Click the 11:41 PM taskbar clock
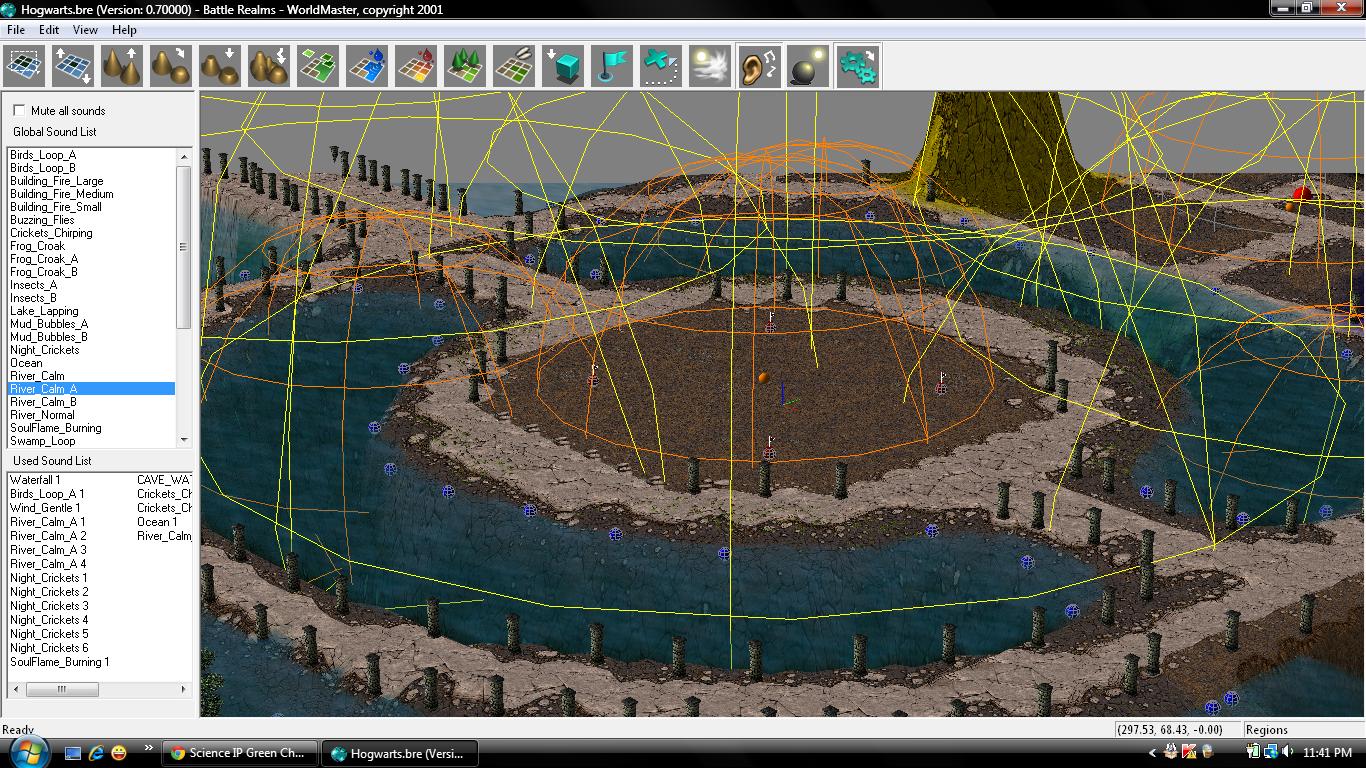The image size is (1366, 768). 1328,752
